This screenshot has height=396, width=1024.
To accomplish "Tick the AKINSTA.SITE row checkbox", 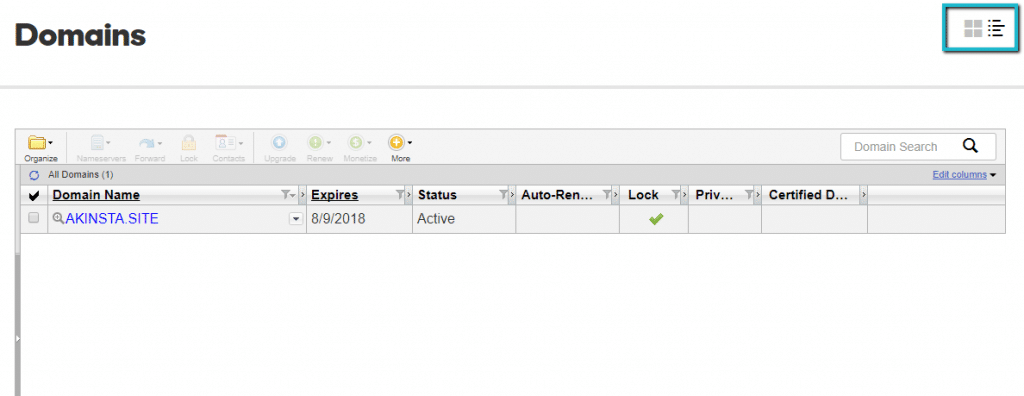I will click(x=34, y=218).
